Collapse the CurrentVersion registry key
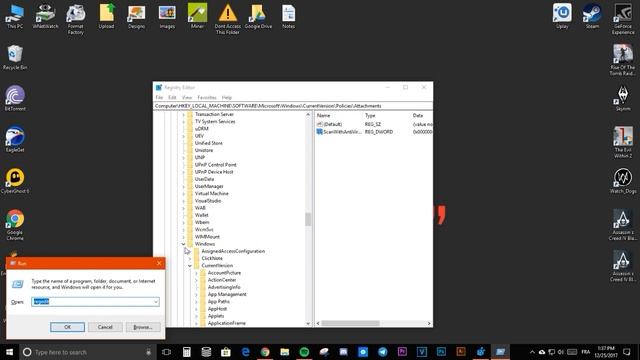 190,266
